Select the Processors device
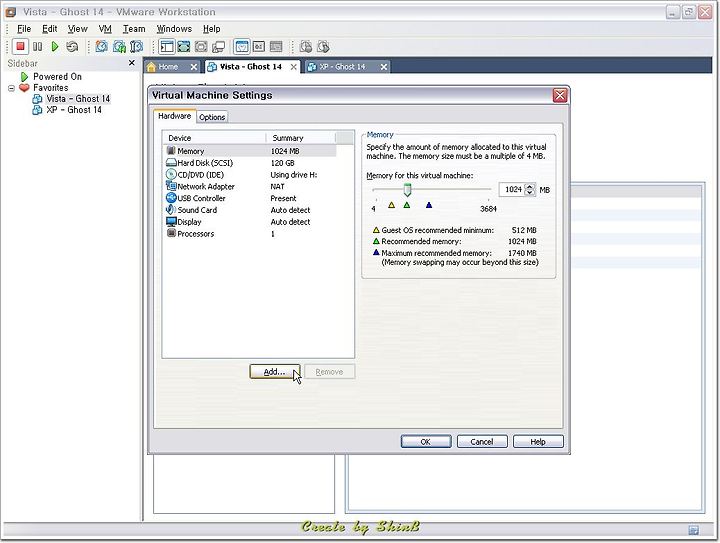 click(x=251, y=234)
